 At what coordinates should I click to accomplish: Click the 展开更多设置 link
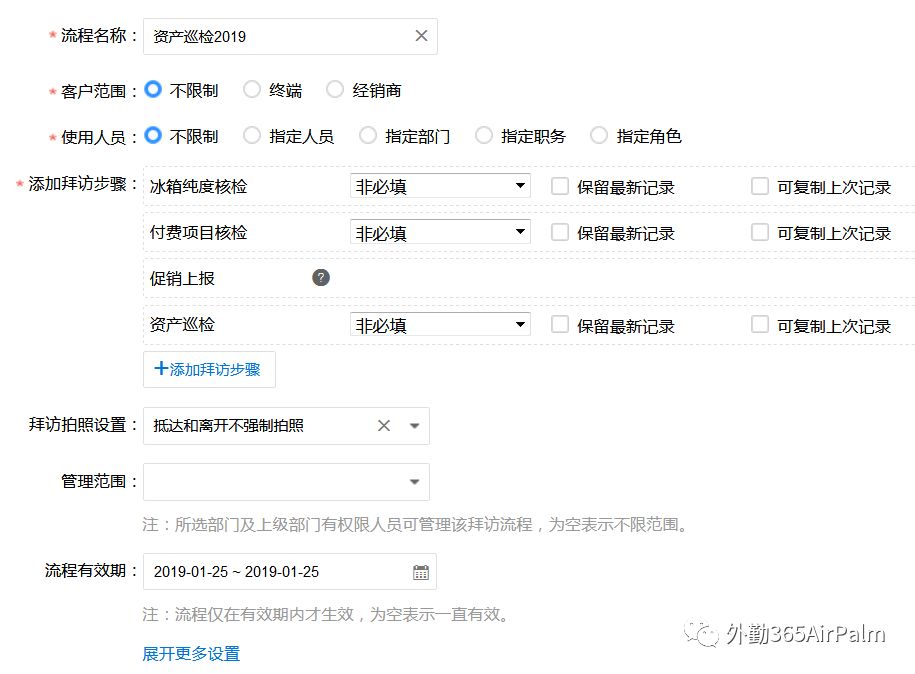pyautogui.click(x=191, y=654)
